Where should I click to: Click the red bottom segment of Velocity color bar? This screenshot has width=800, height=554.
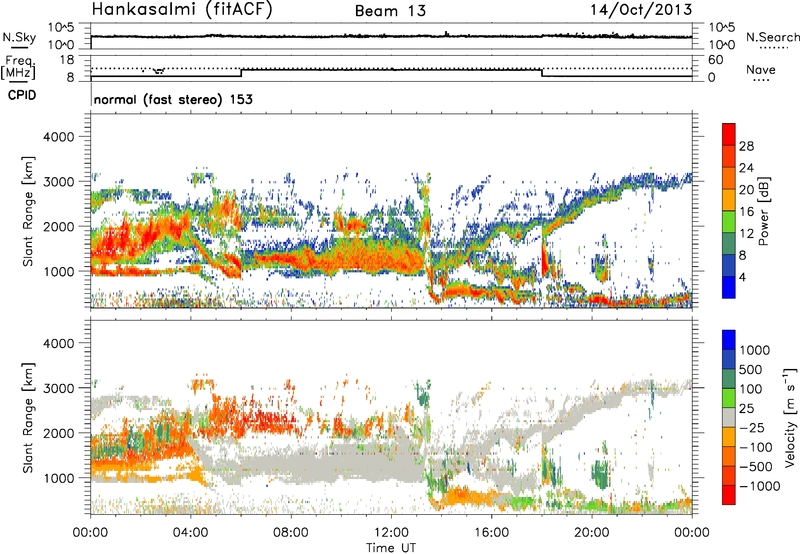point(729,495)
